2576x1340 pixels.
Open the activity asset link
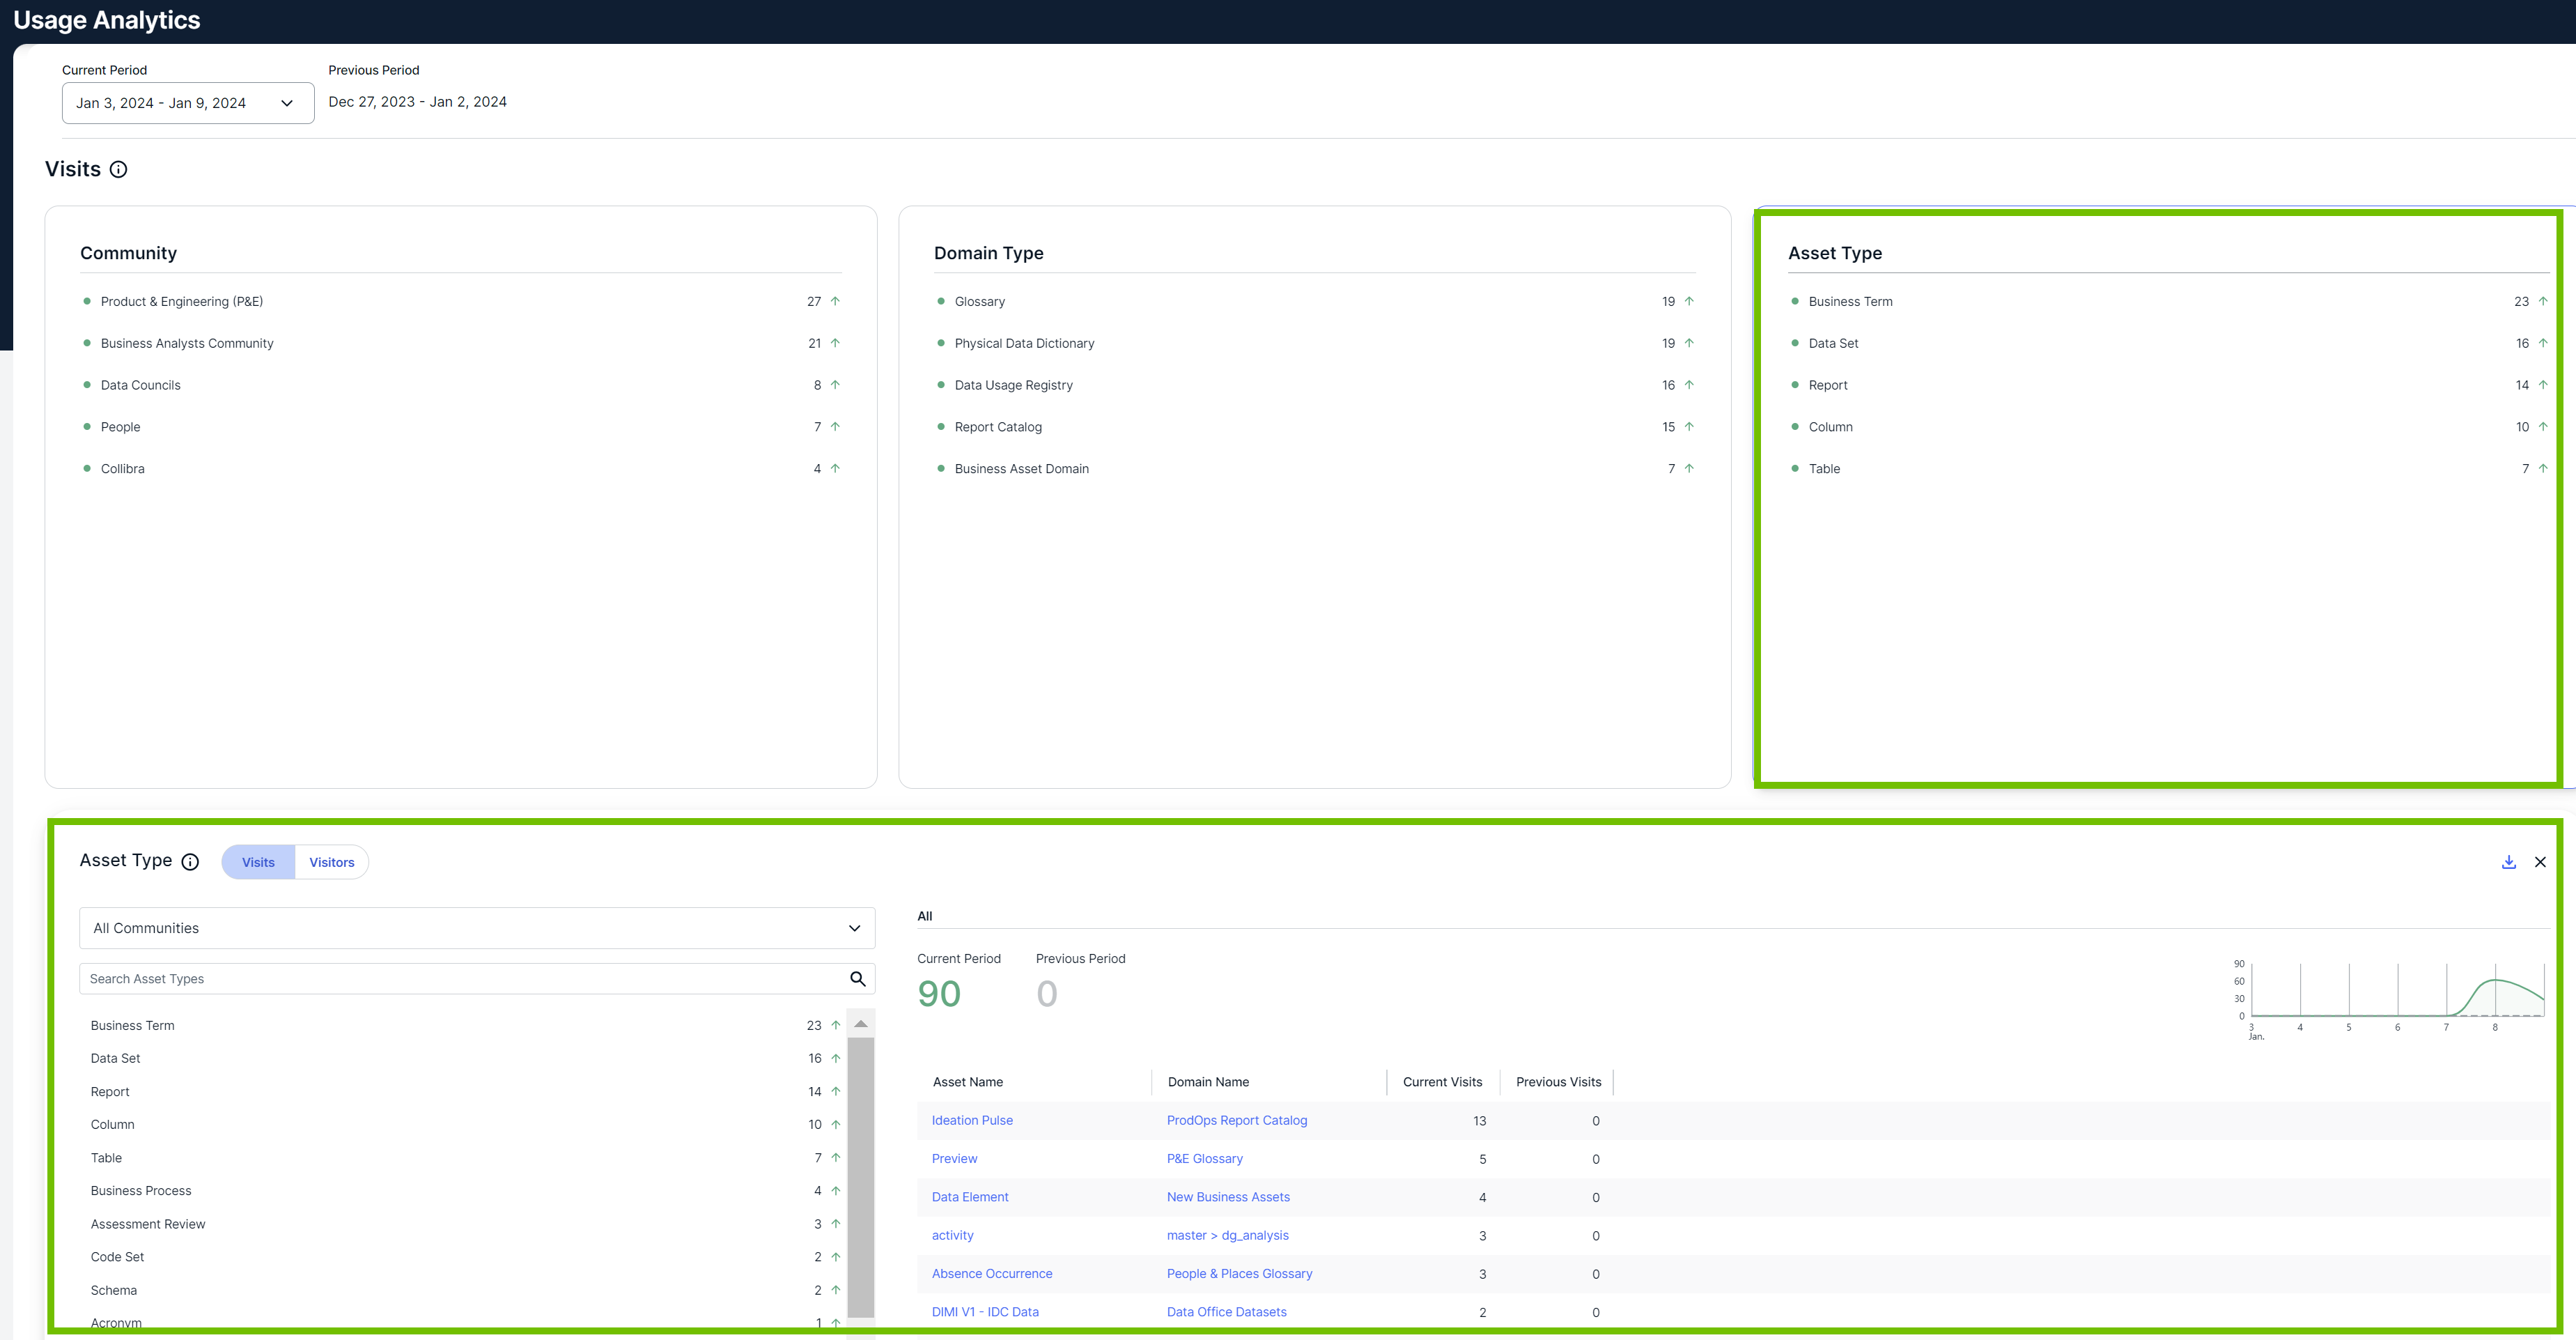(952, 1235)
